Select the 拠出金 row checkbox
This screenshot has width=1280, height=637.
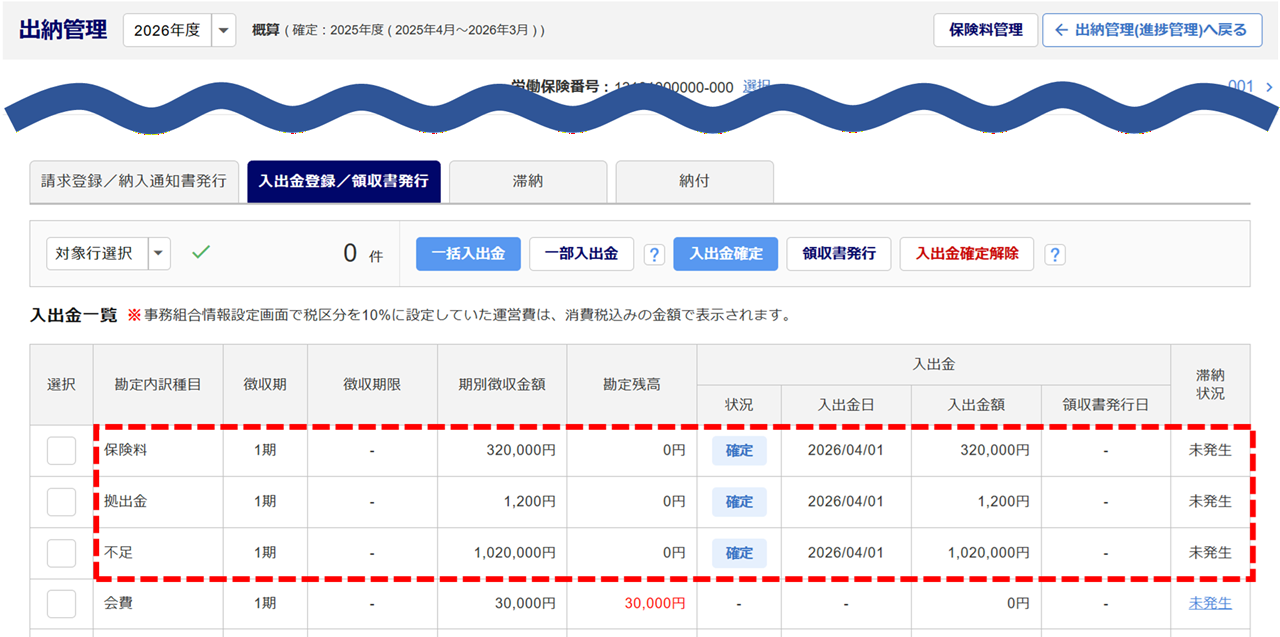point(61,502)
